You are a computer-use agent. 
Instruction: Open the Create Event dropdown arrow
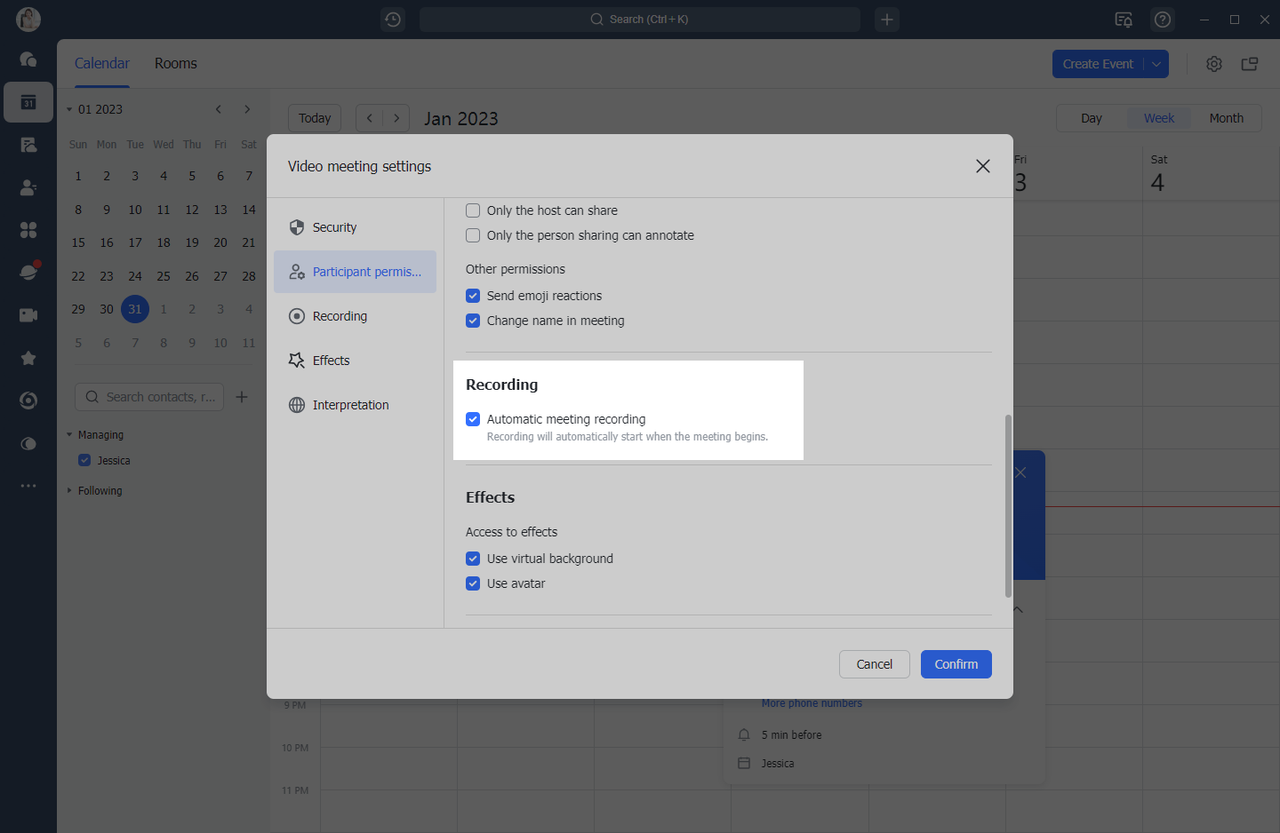coord(1156,64)
